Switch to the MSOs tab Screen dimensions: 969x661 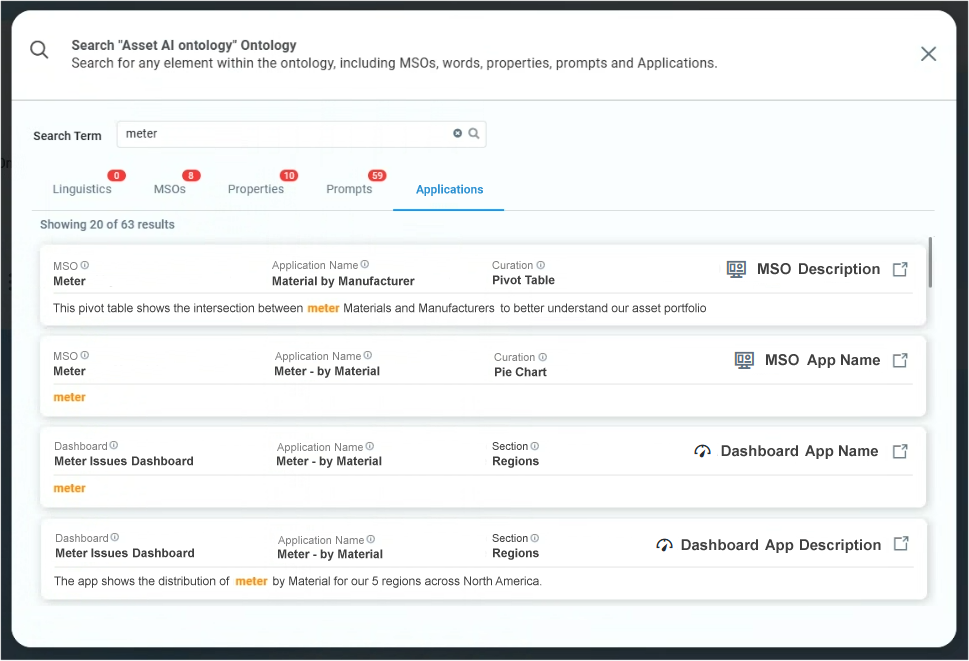(x=170, y=189)
